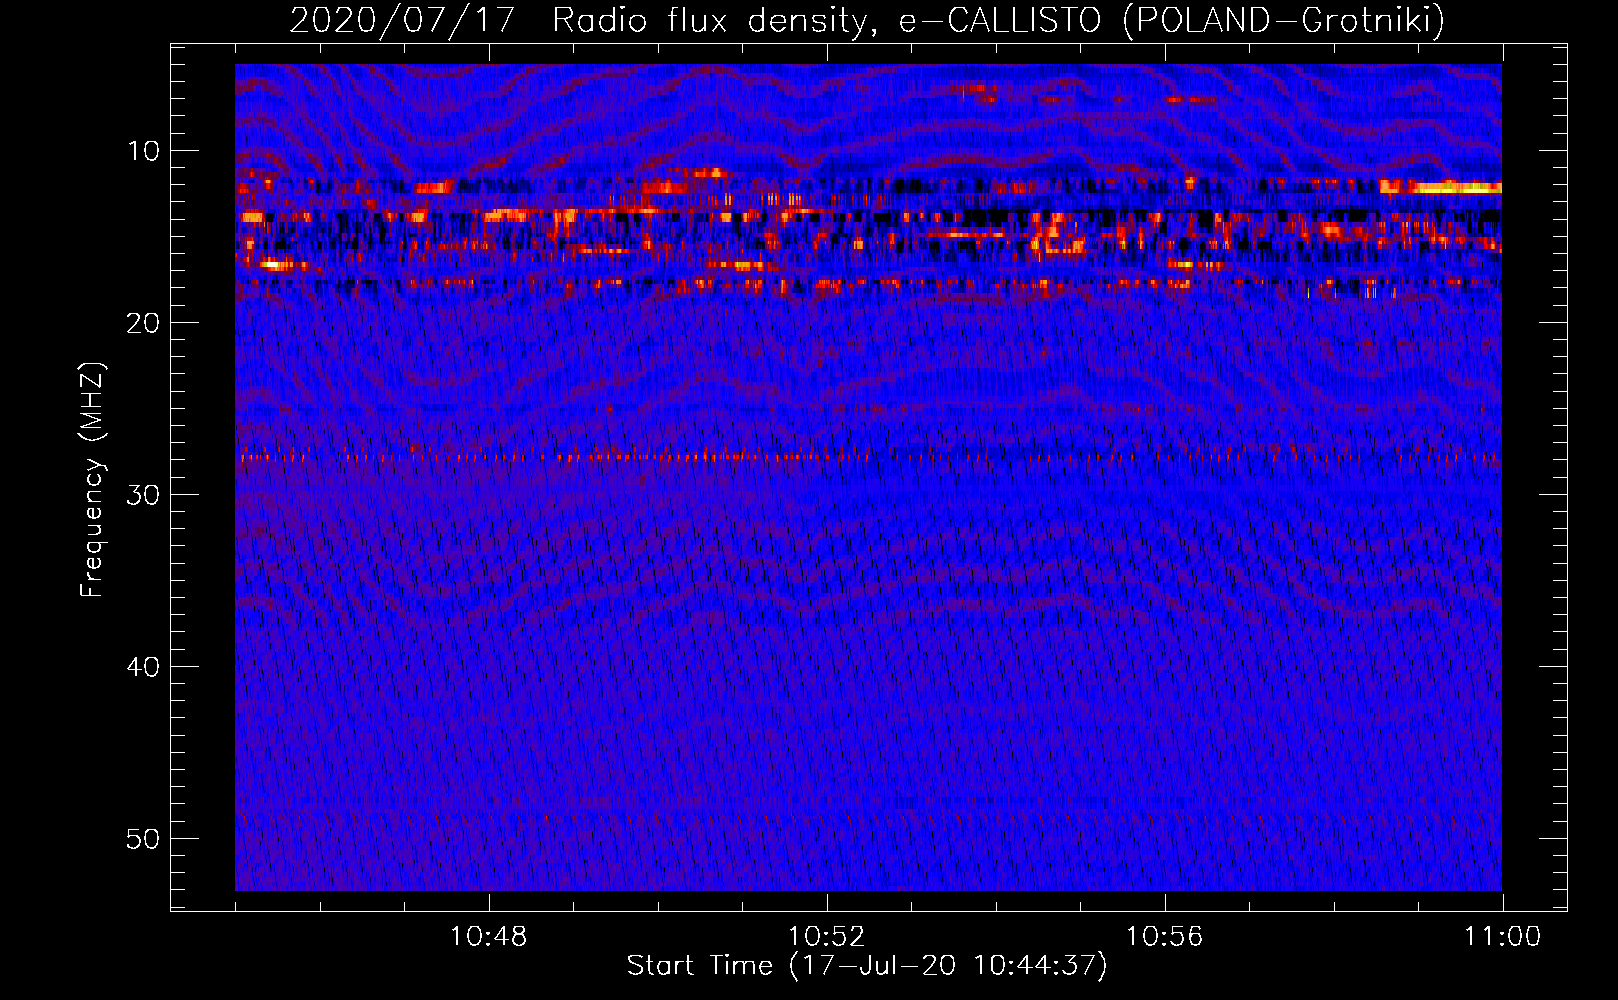
Task: Click the 'Start Time (17-Jul-20 10:44:37)' label
Action: 867,966
